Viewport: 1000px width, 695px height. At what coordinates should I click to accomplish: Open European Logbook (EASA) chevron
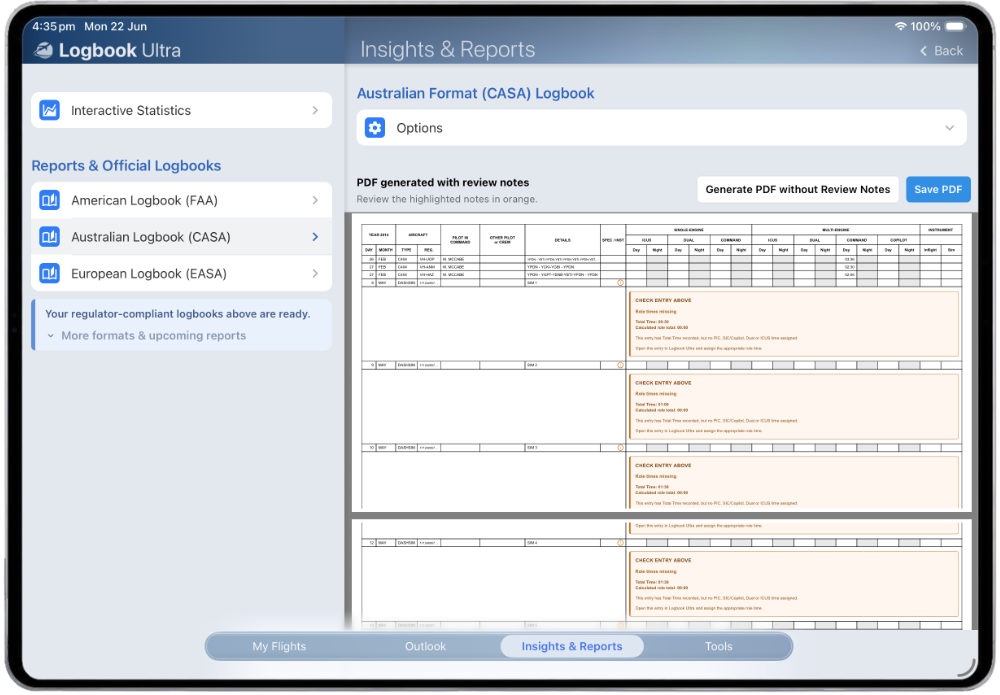point(315,274)
